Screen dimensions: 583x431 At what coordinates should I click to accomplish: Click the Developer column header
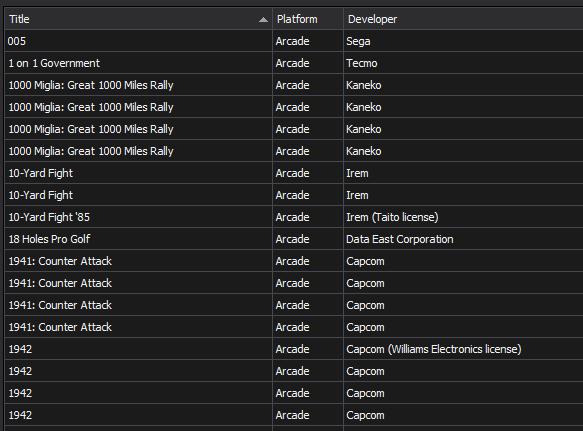coord(463,19)
